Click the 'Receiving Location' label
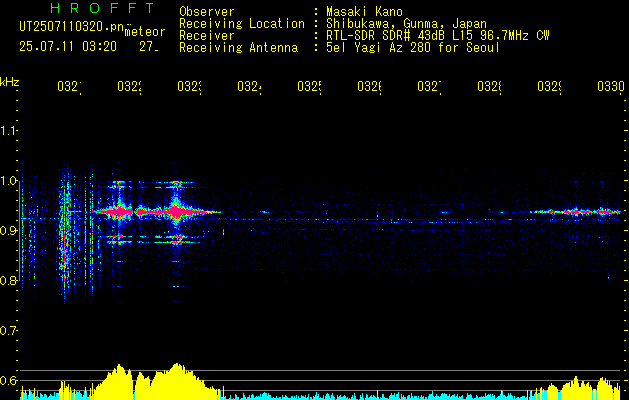The image size is (629, 400). pyautogui.click(x=242, y=24)
